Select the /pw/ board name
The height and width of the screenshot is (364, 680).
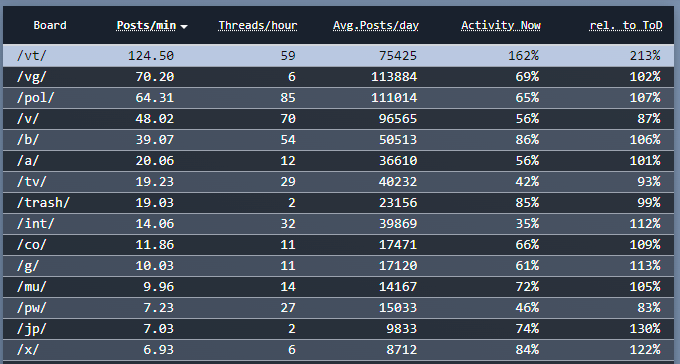[32, 308]
